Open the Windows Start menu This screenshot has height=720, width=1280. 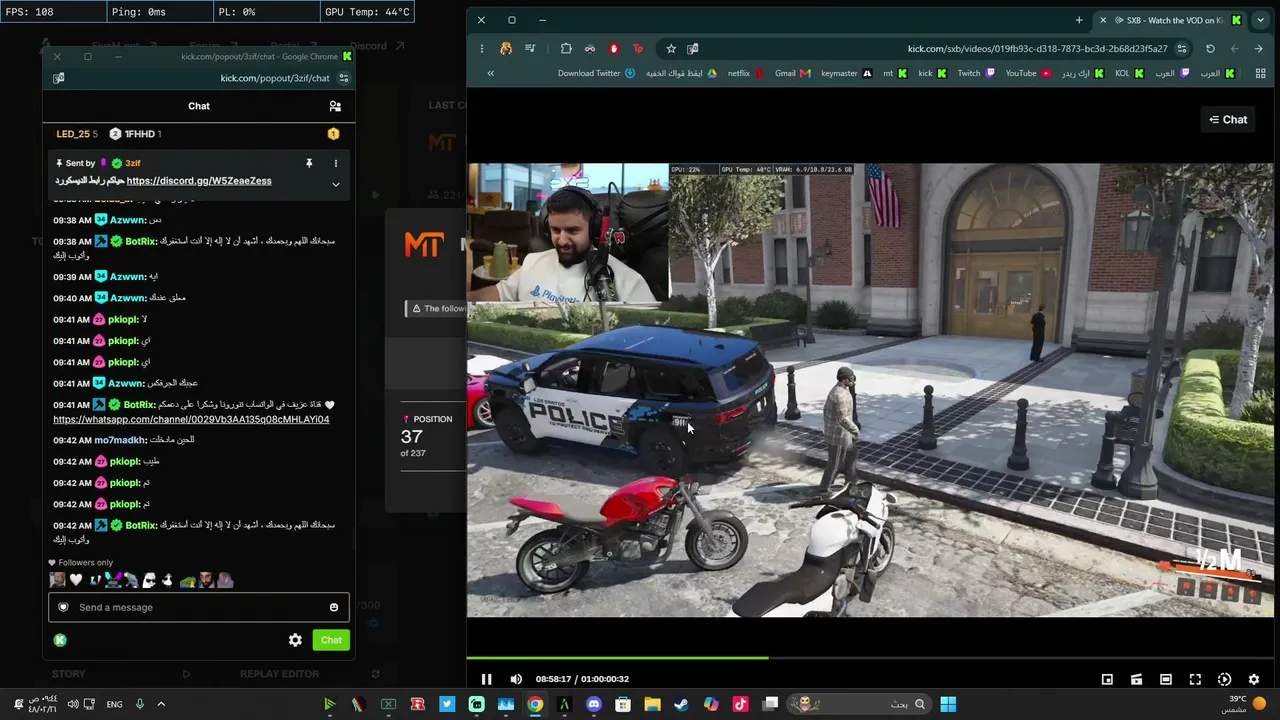tap(948, 704)
